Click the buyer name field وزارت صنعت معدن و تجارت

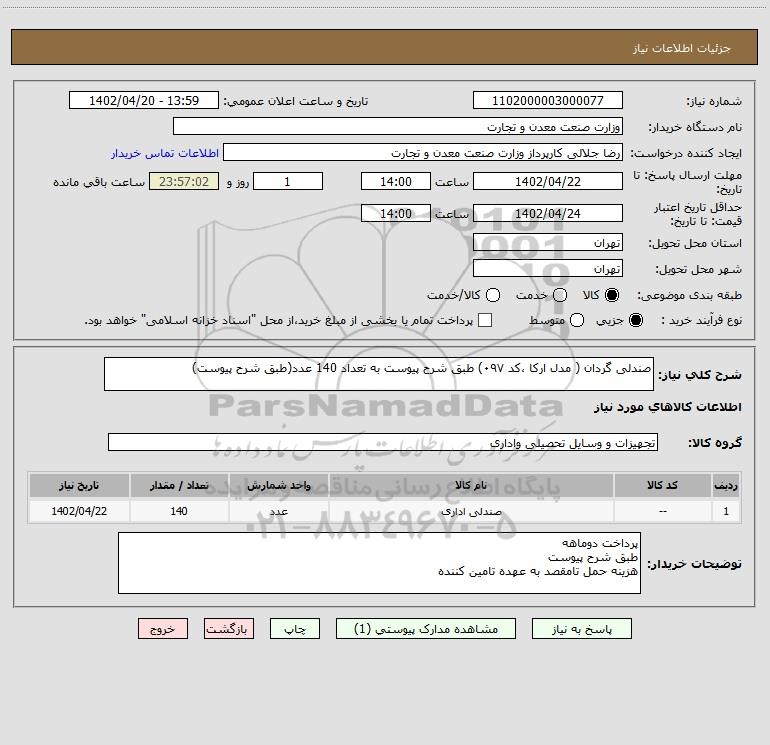[398, 126]
